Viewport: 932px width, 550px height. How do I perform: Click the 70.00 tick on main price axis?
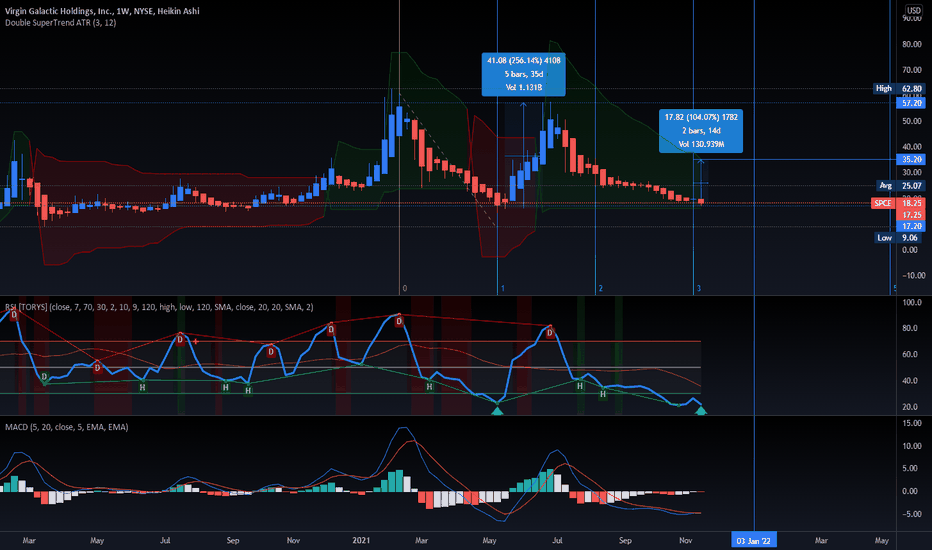[912, 70]
